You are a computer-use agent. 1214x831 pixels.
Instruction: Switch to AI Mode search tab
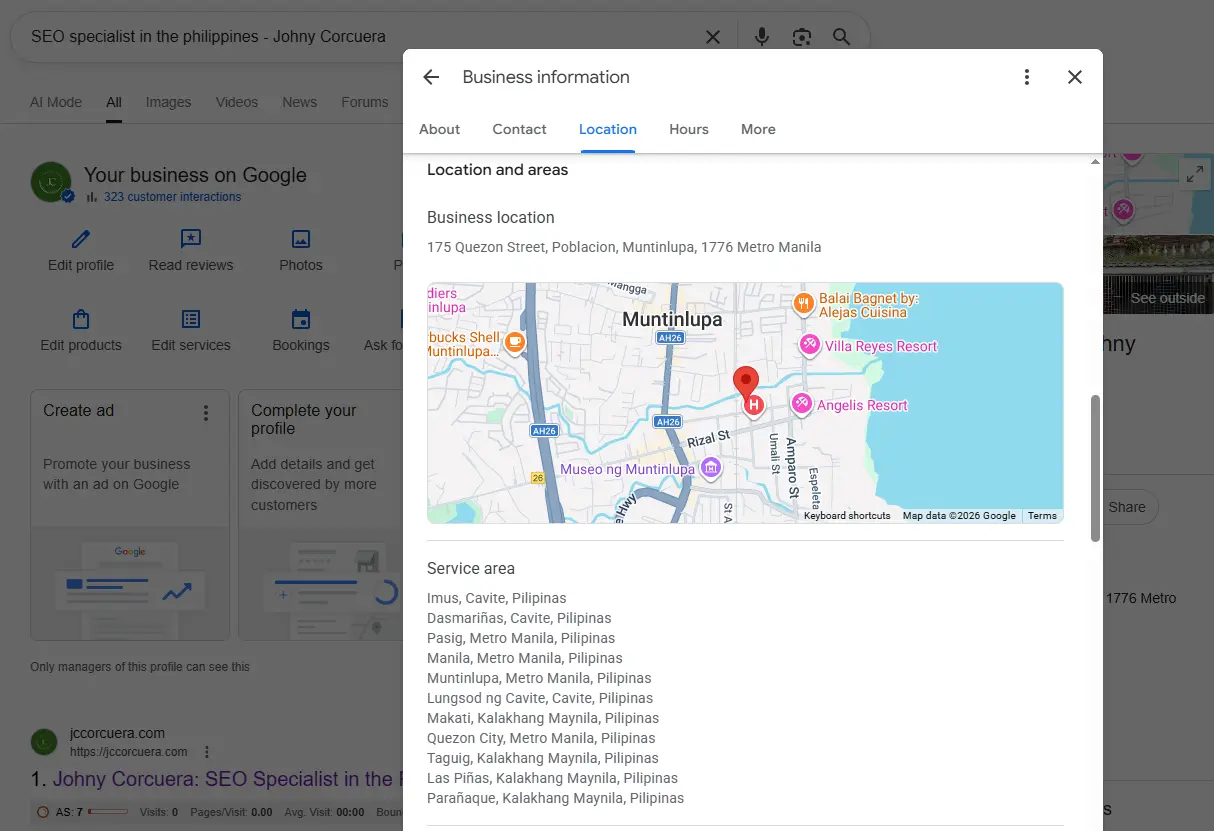(x=56, y=102)
